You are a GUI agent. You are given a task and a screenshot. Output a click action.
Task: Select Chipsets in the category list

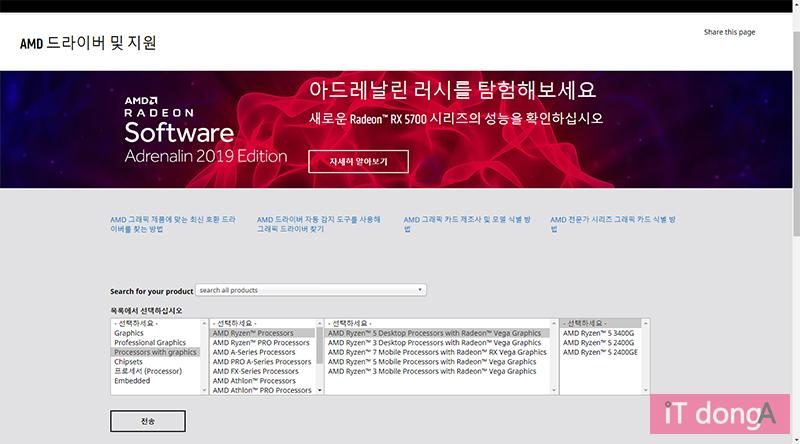coord(129,362)
